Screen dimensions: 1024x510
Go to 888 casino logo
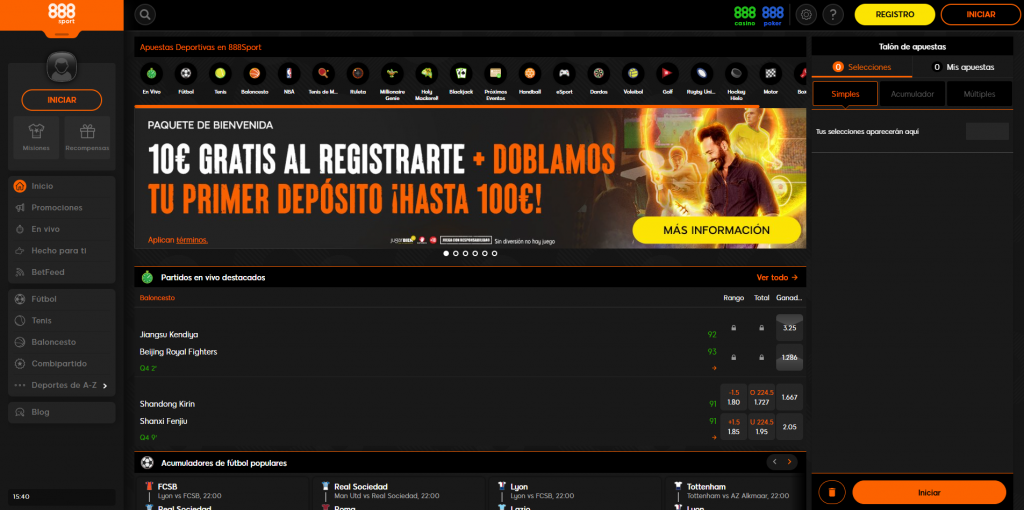(744, 14)
